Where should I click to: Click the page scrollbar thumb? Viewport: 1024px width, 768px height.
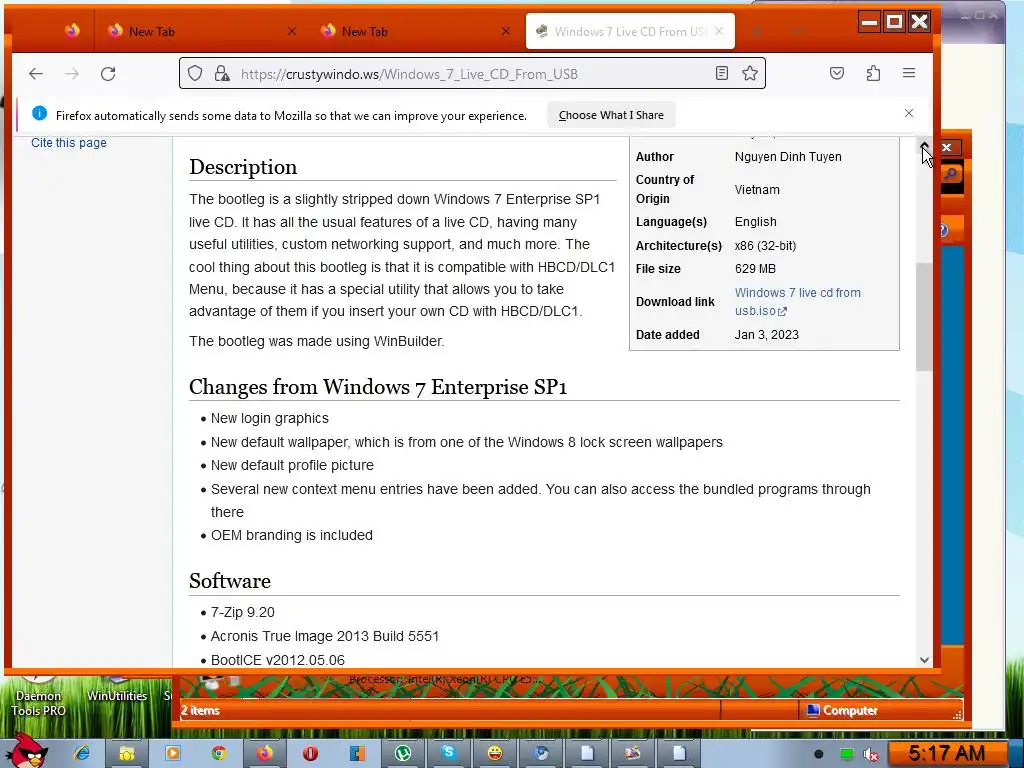click(924, 317)
